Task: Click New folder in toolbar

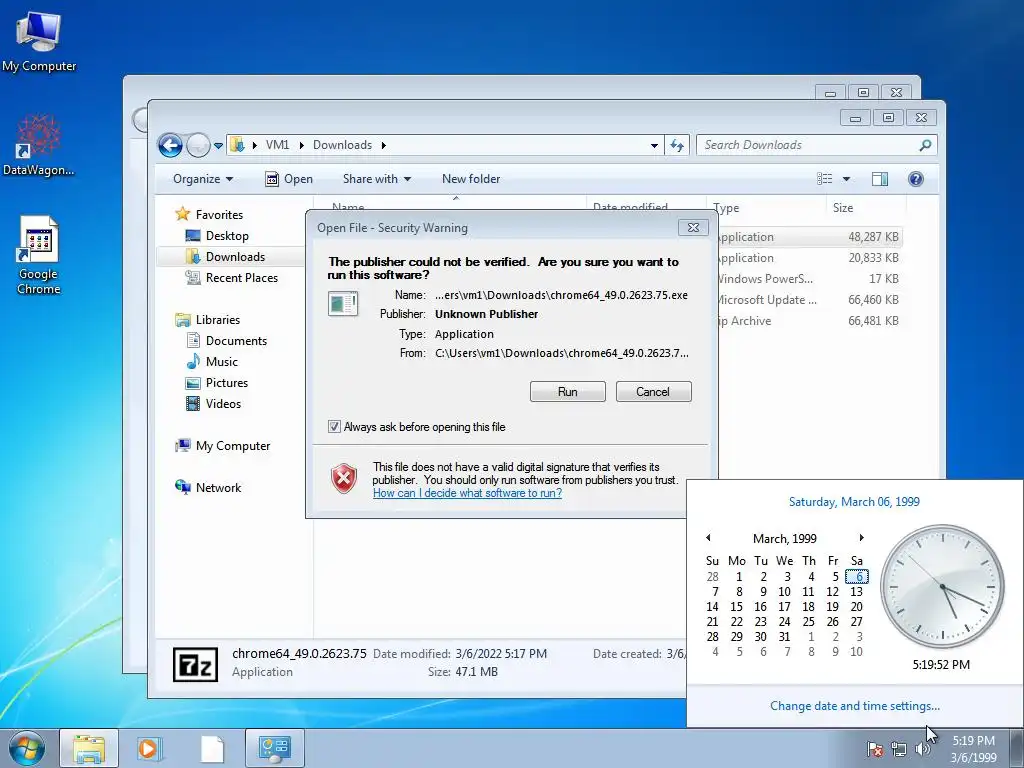Action: tap(471, 179)
